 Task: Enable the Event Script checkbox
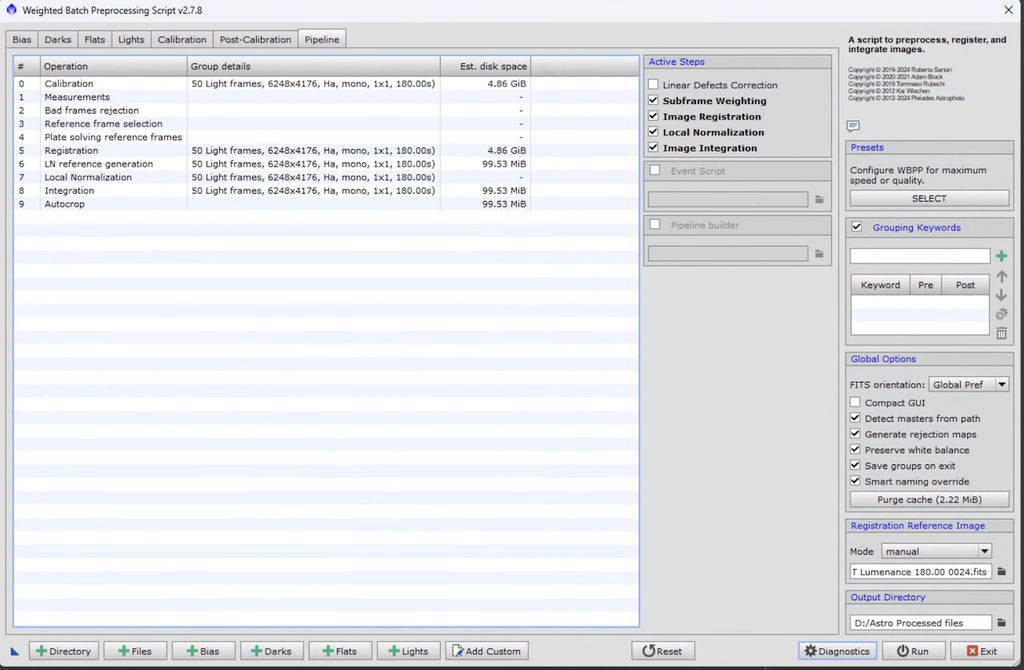(655, 170)
